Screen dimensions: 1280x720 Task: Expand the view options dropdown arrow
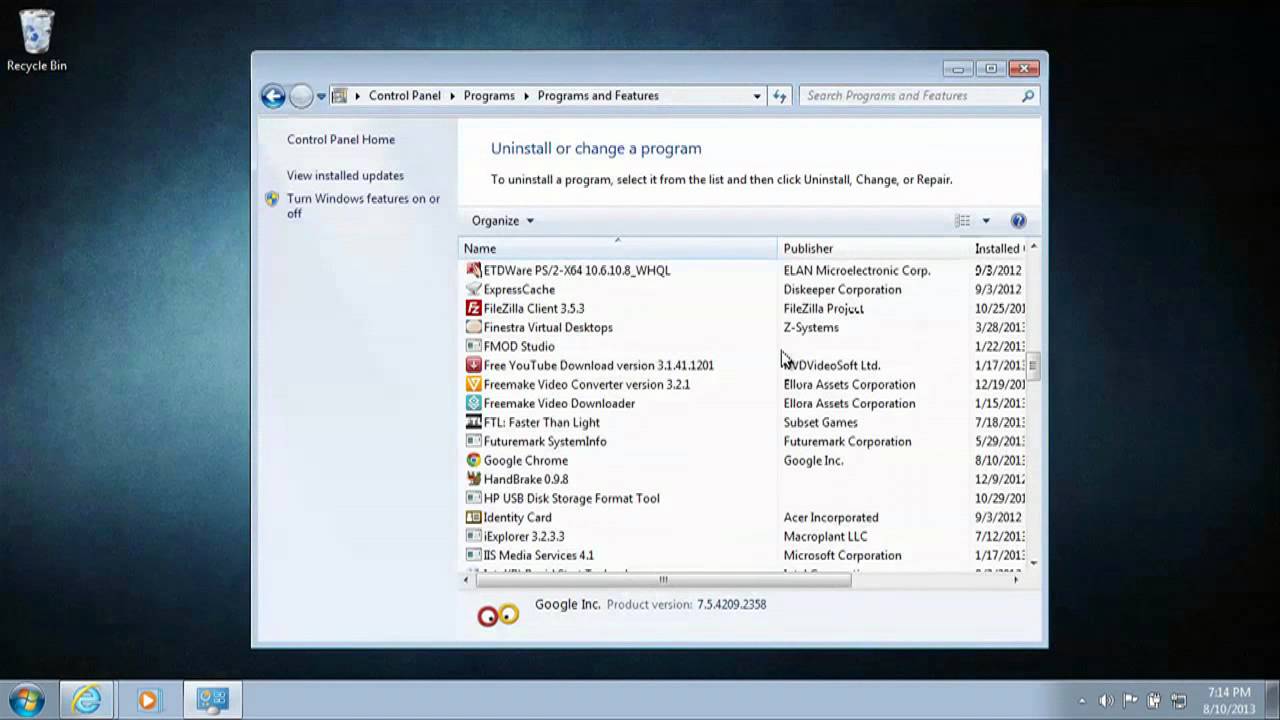click(985, 221)
